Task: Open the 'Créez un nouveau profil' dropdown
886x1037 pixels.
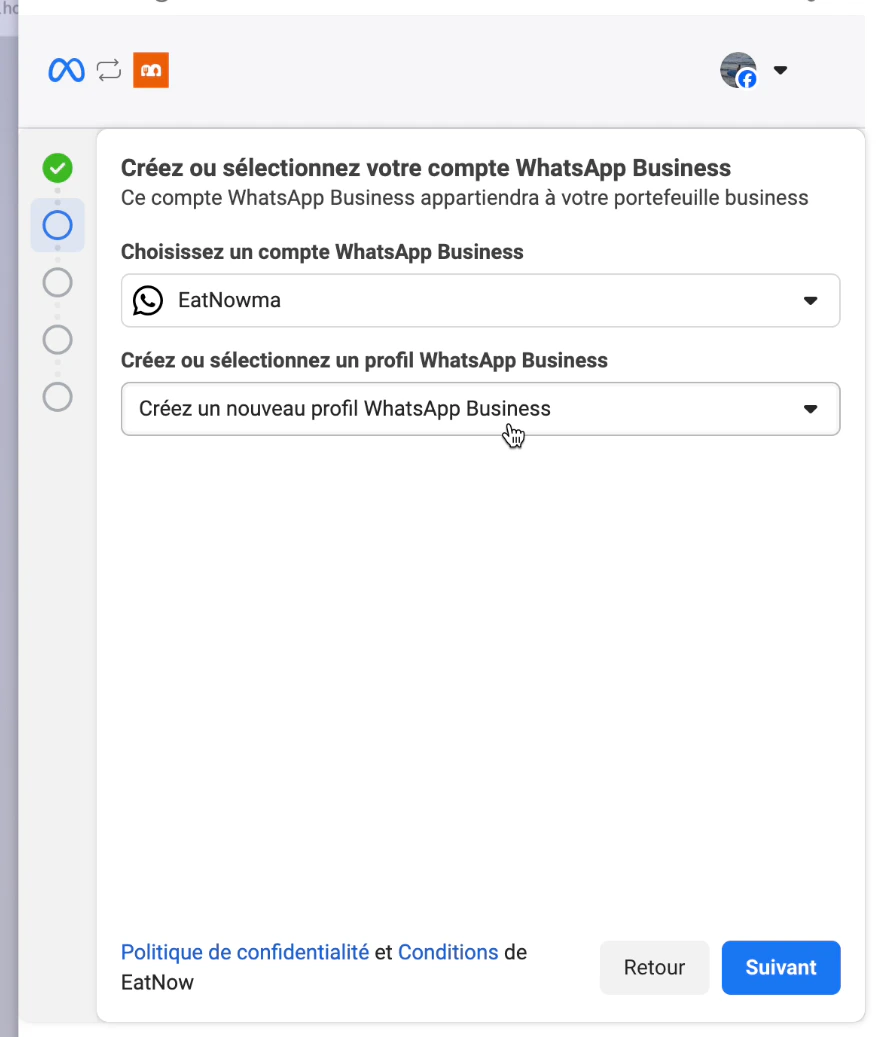Action: [481, 409]
